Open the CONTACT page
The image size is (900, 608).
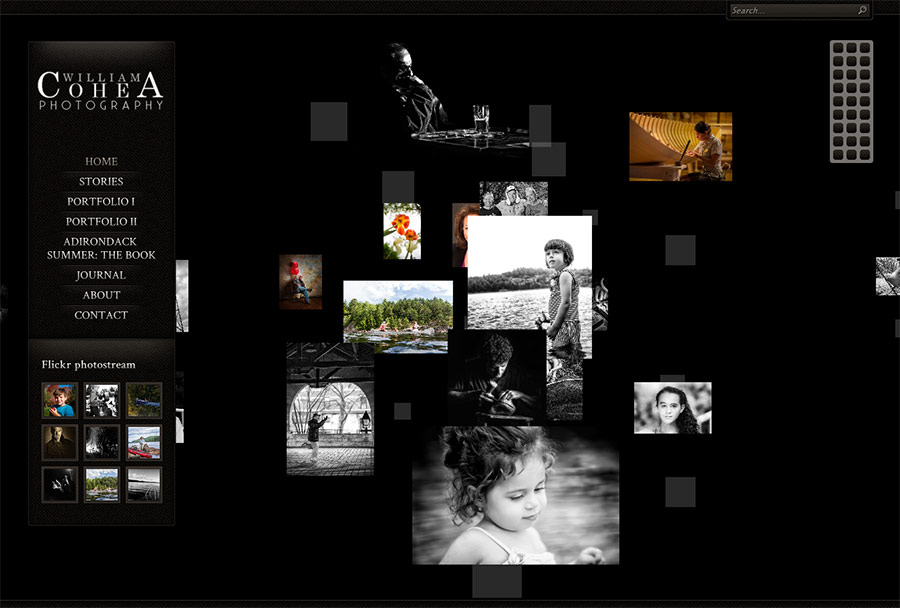[101, 315]
